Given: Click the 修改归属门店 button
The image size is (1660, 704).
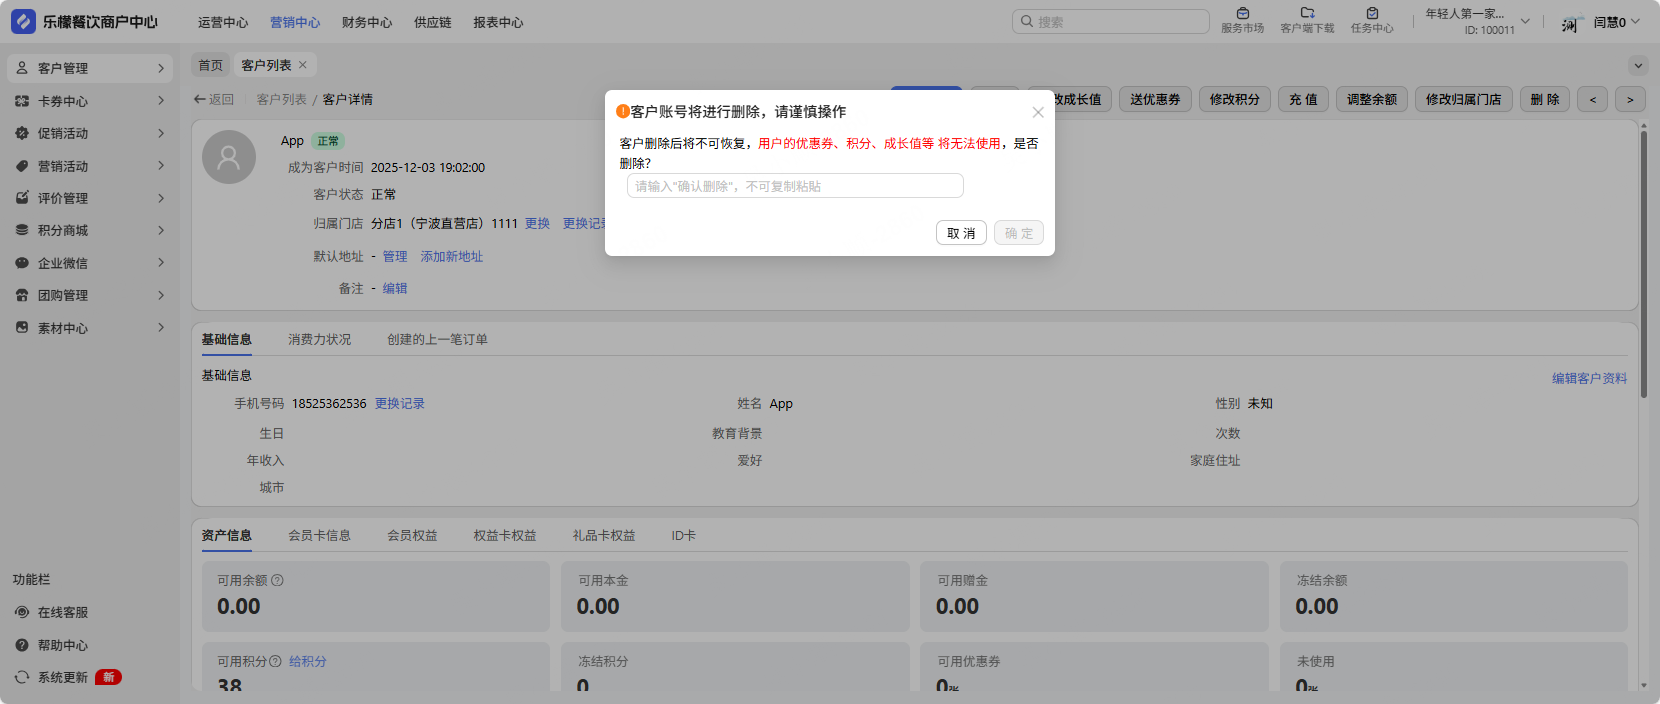Looking at the screenshot, I should pyautogui.click(x=1464, y=99).
